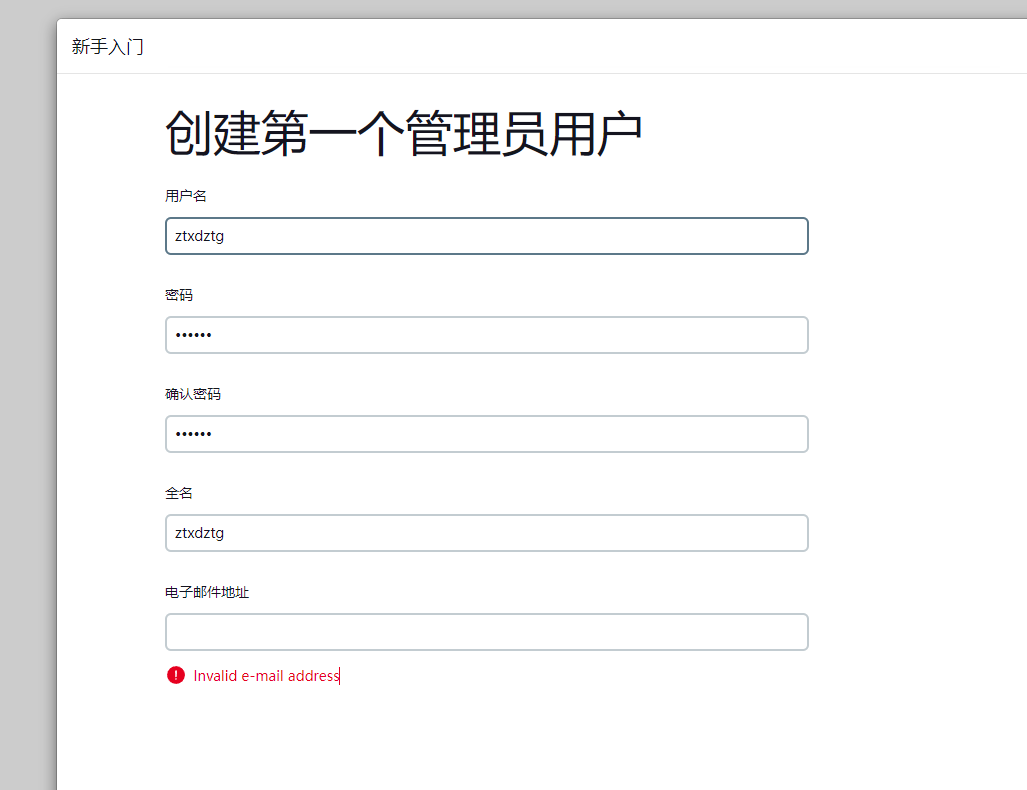Click empty header bar right of 新手入门
1027x790 pixels.
(583, 47)
